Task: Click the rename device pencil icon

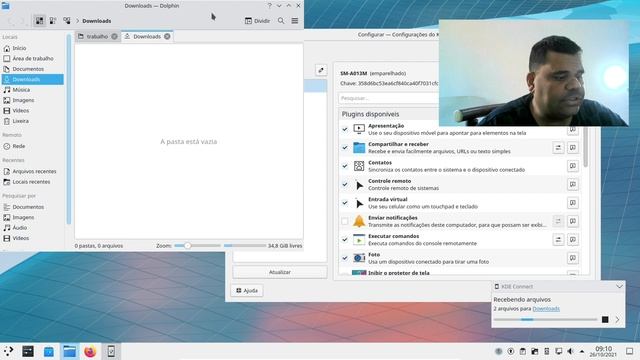Action: 321,70
